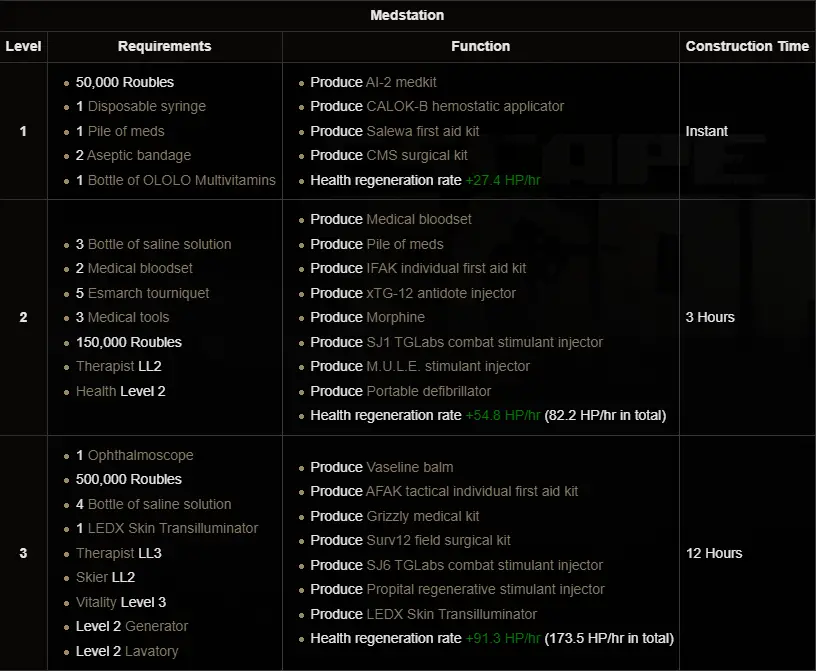Follow the xTG-12 antidote injector link
The image size is (816, 671).
click(x=441, y=293)
